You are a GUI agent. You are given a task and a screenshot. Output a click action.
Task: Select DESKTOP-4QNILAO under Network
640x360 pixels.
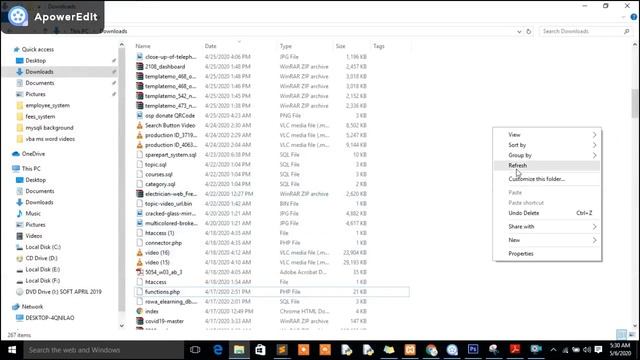tap(50, 318)
